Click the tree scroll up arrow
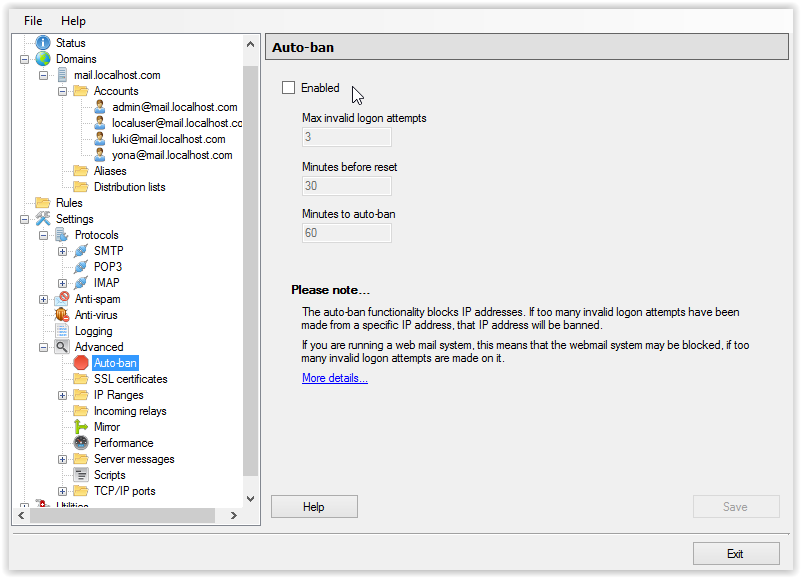The width and height of the screenshot is (801, 578). tap(250, 44)
